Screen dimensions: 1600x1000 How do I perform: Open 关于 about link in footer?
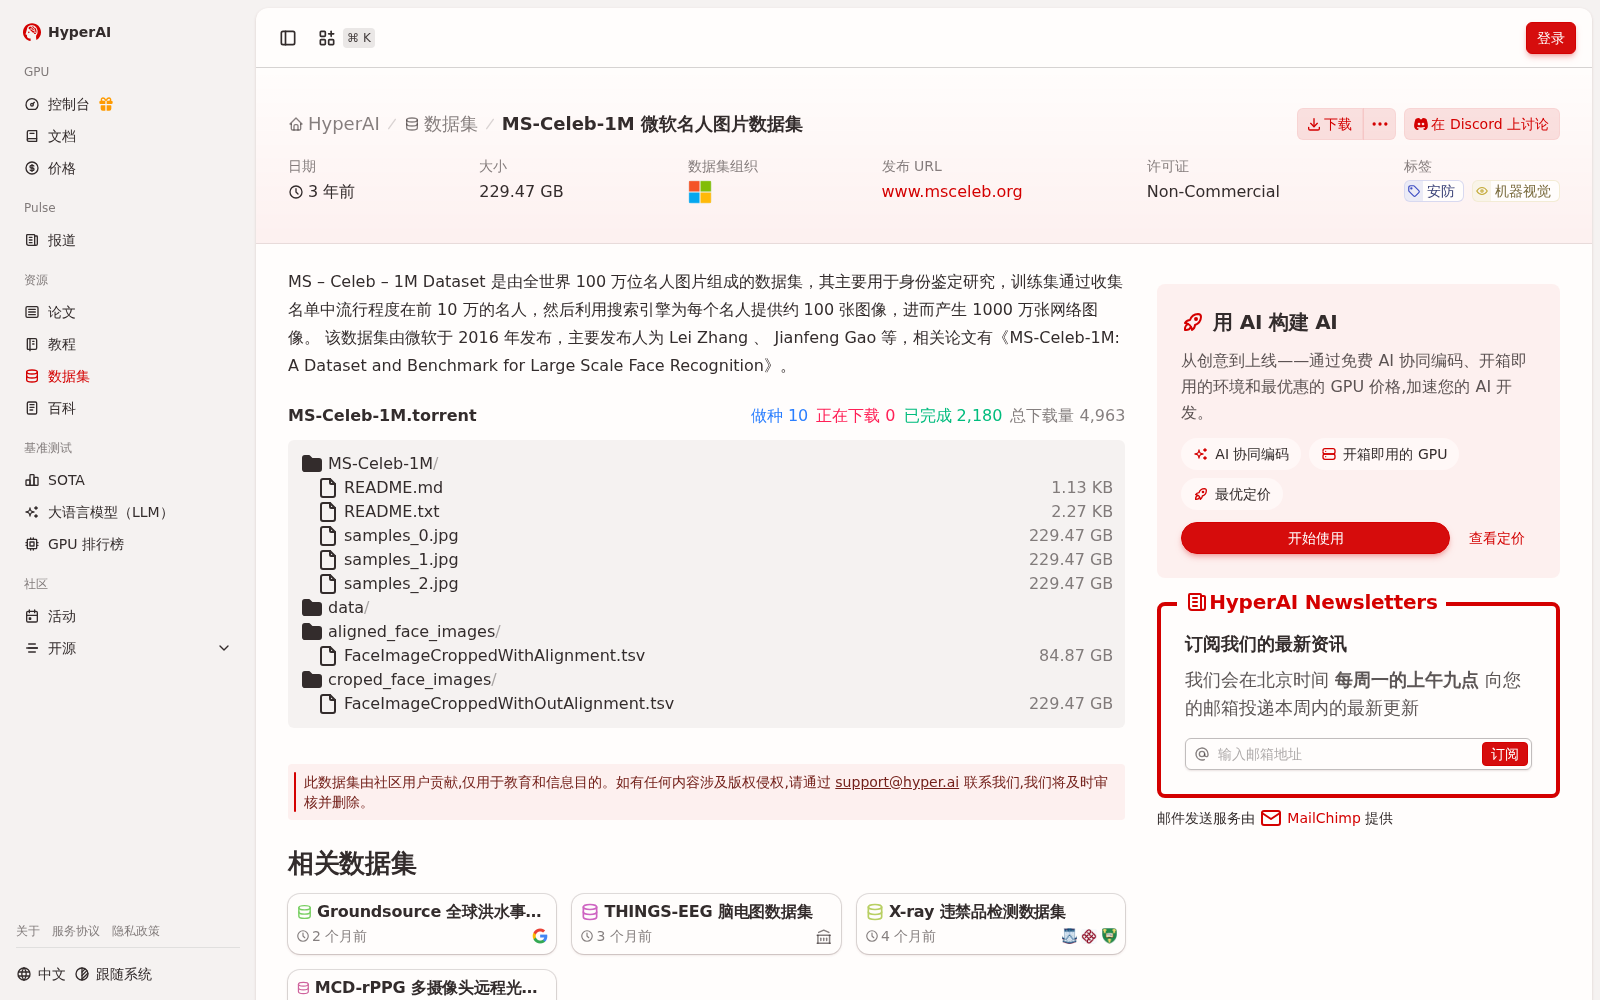coord(28,931)
